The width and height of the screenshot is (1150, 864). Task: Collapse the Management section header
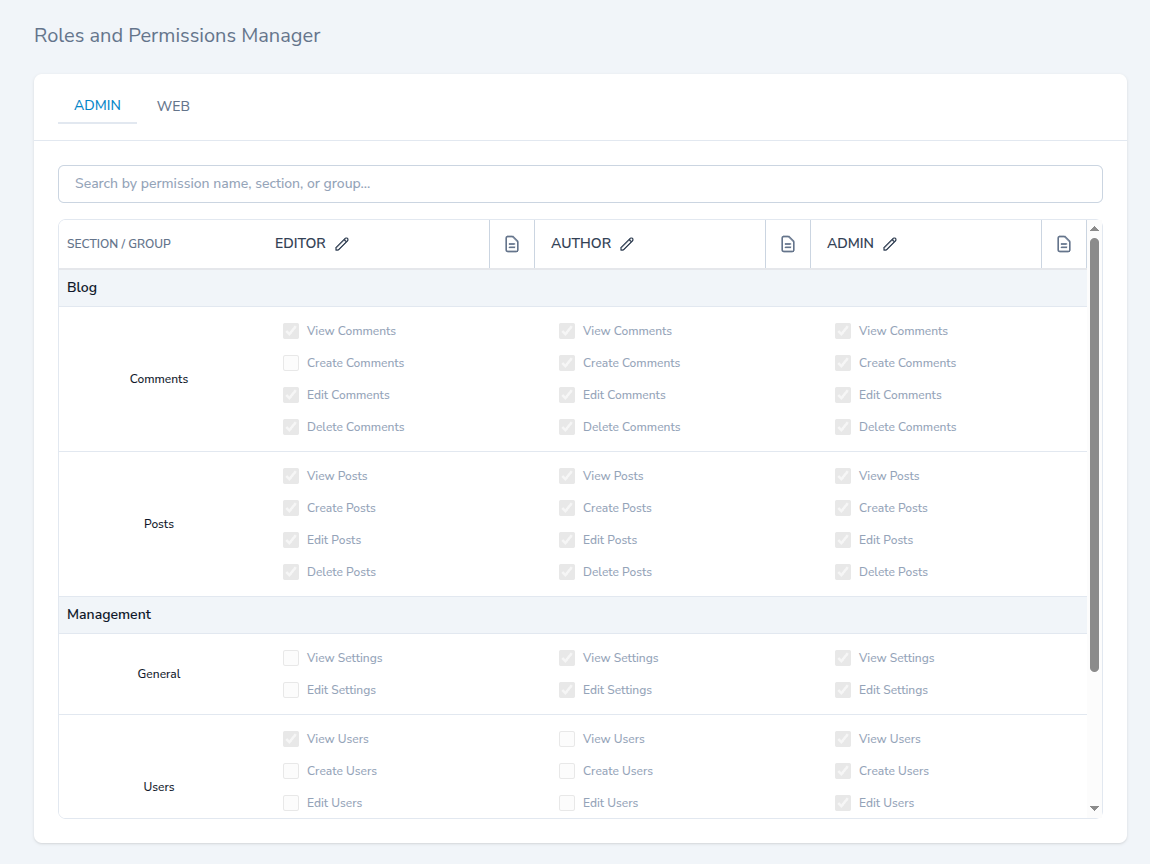pos(109,614)
